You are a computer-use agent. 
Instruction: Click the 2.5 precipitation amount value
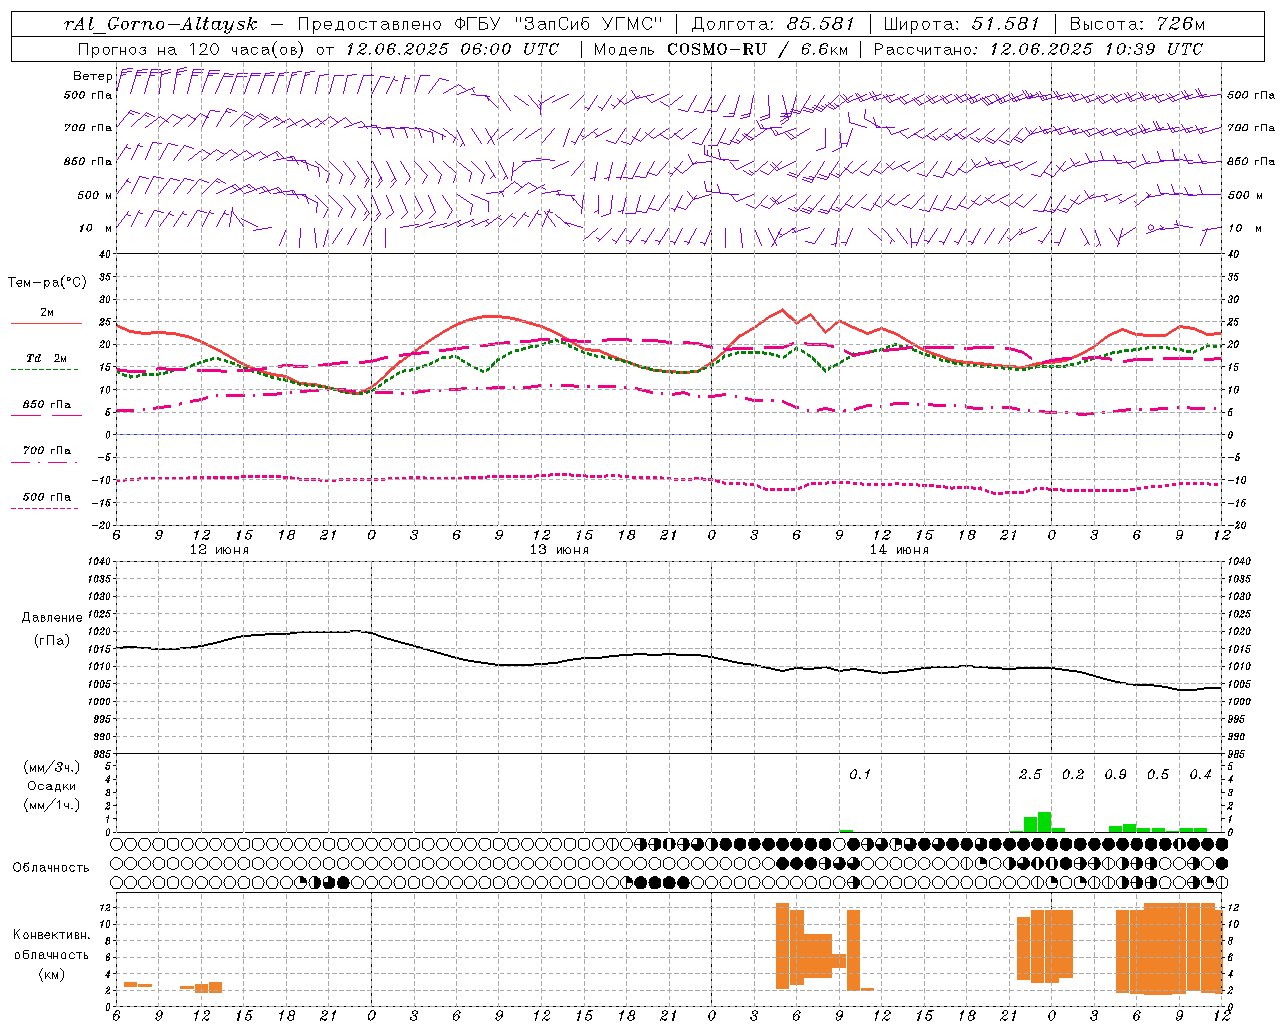(1030, 775)
